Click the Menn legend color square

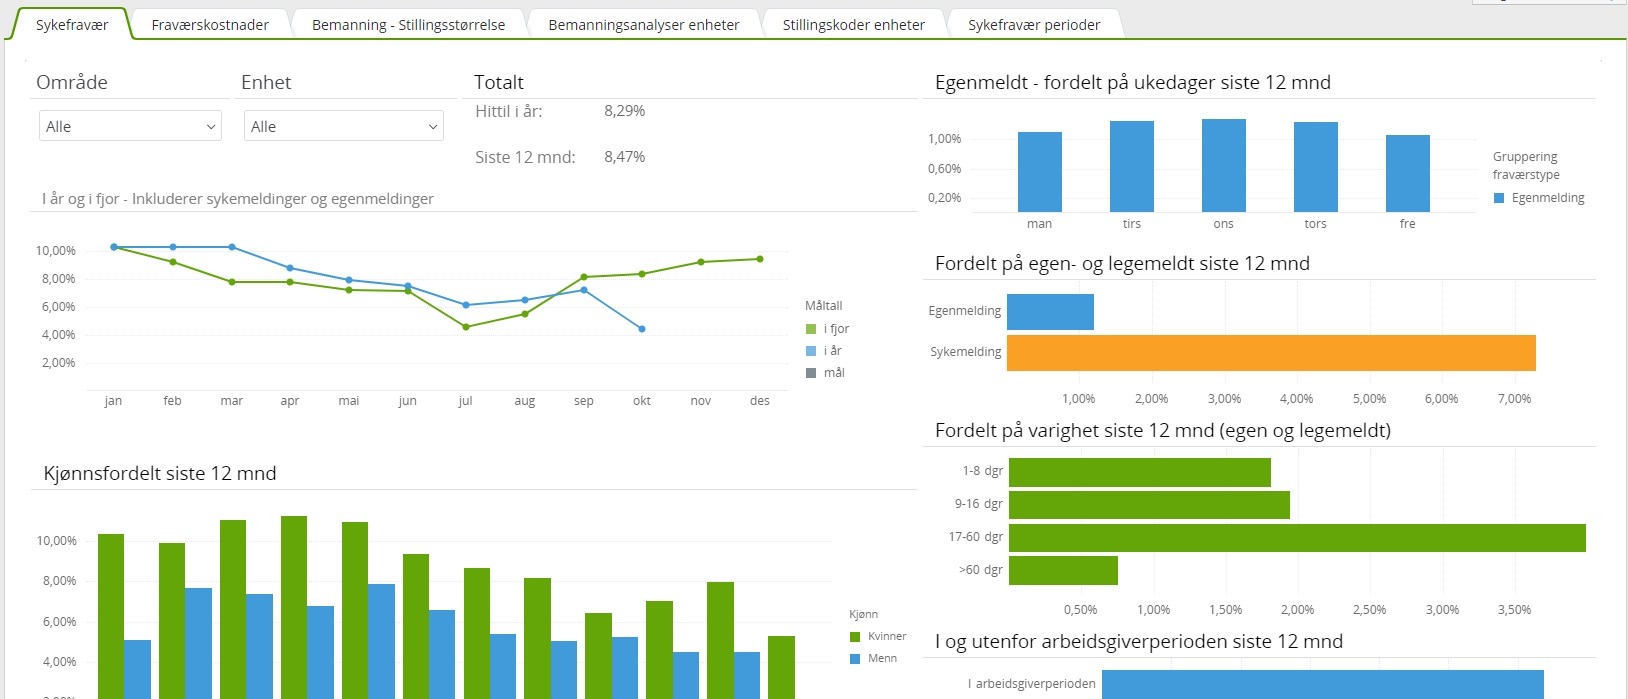(x=855, y=659)
